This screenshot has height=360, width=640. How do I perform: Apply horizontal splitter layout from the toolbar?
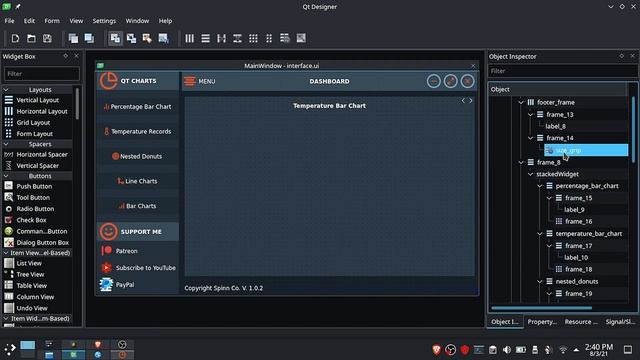tap(221, 38)
